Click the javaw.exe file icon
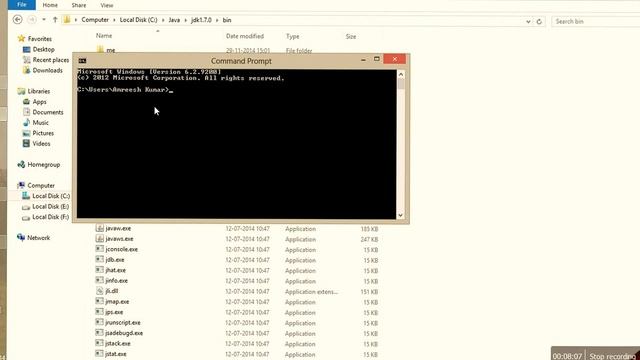This screenshot has width=640, height=360. pyautogui.click(x=99, y=228)
